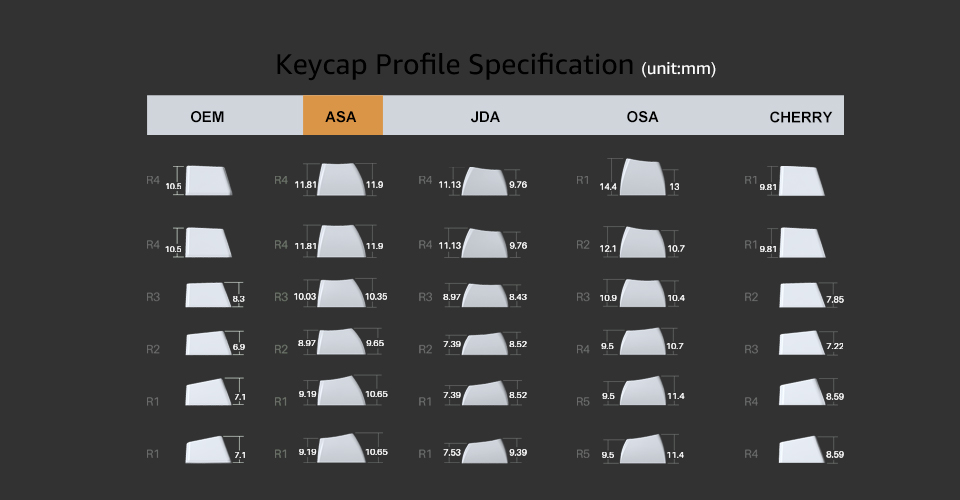Click the OSA R3 keycap image
Screen dimensions: 960x500
642,294
